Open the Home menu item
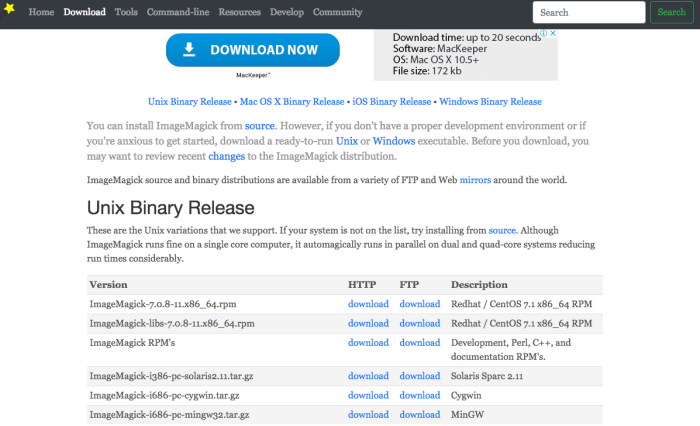Image resolution: width=700 pixels, height=426 pixels. pyautogui.click(x=42, y=12)
